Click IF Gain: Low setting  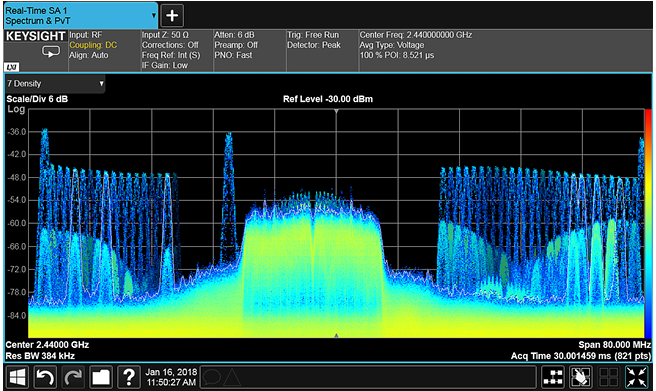click(165, 65)
